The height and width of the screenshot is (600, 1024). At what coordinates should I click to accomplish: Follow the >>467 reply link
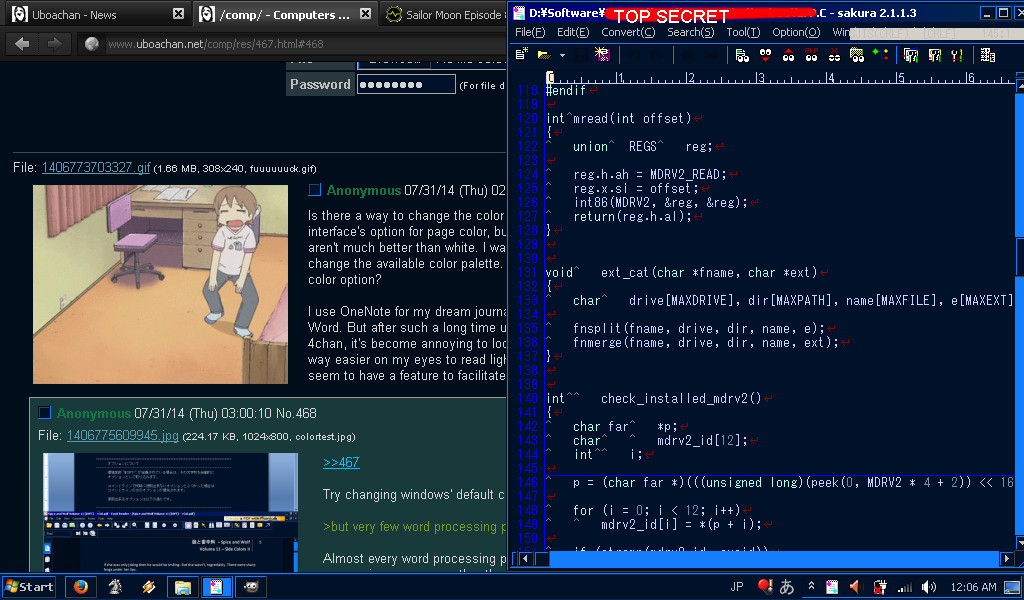(x=341, y=462)
